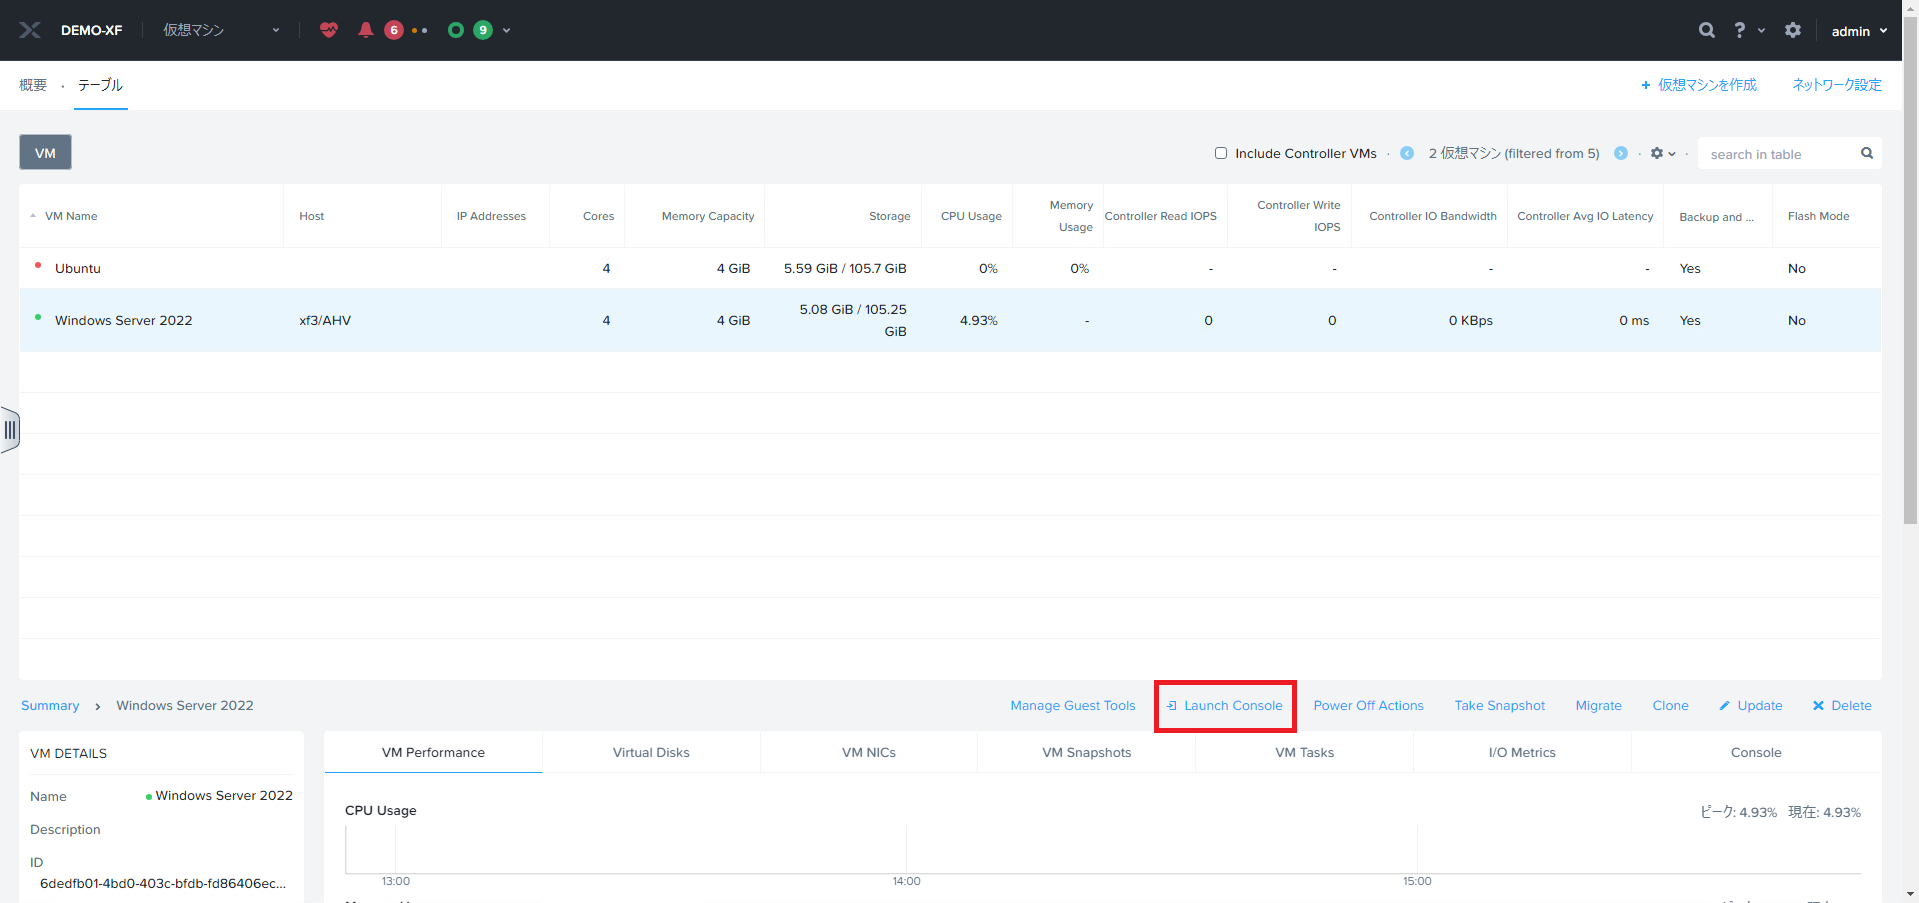Click the Update pencil icon
1919x903 pixels.
pos(1724,706)
